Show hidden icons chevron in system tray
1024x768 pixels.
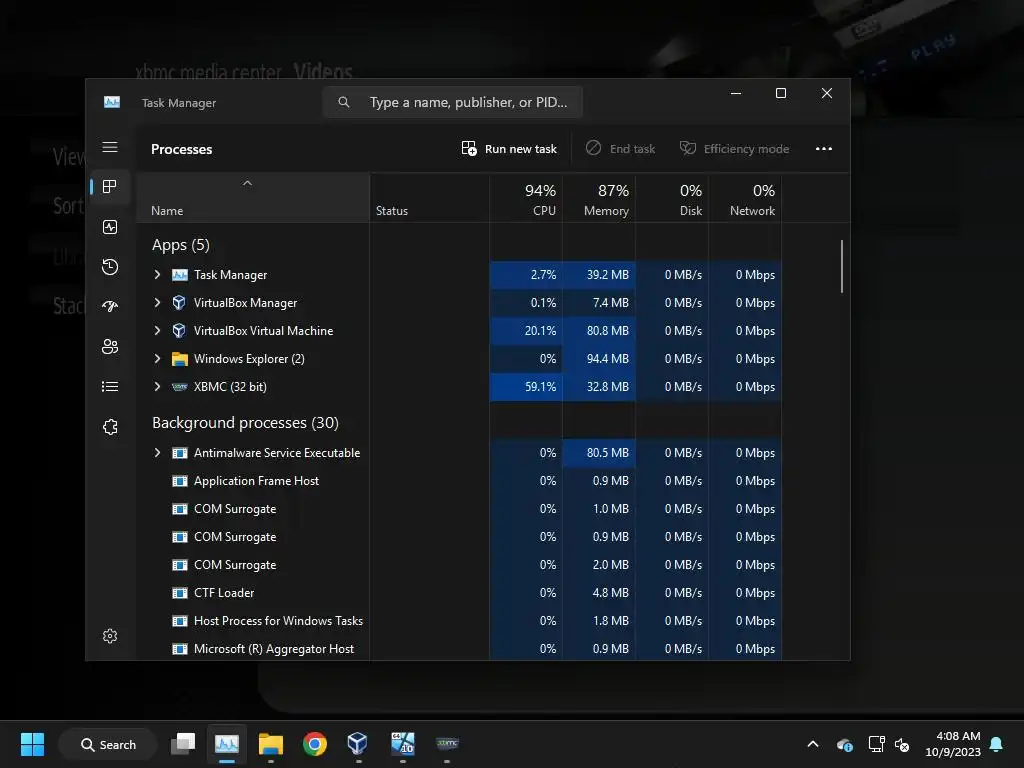(x=813, y=744)
